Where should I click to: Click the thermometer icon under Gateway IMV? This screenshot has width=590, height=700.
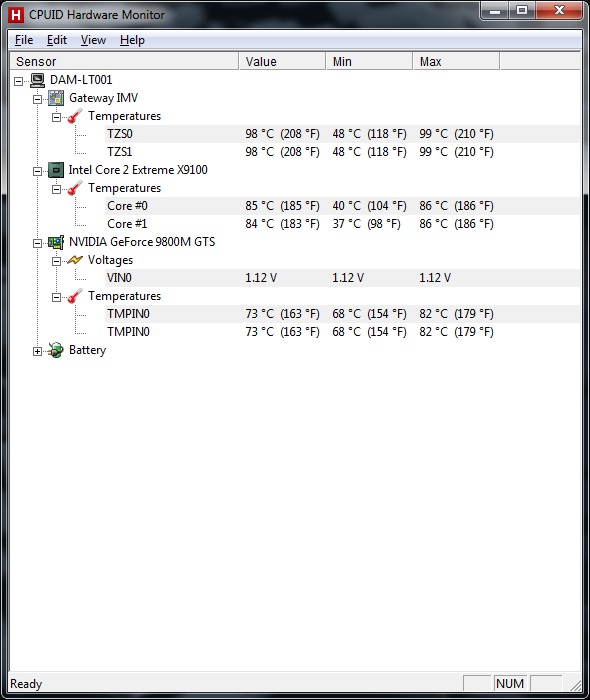coord(75,116)
